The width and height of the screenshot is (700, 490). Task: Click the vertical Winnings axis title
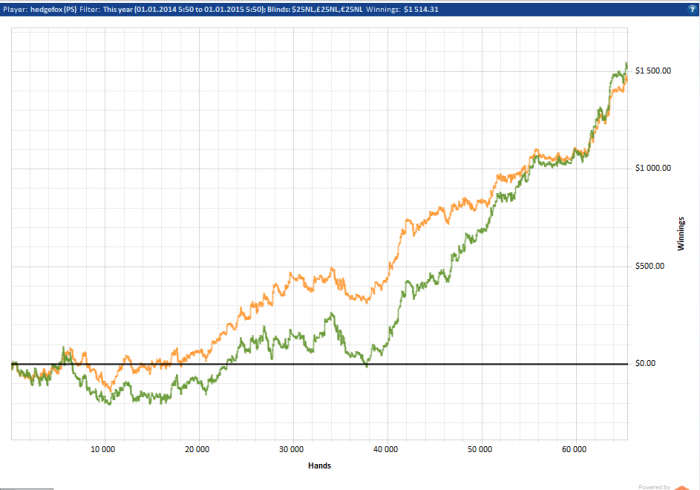pos(681,233)
